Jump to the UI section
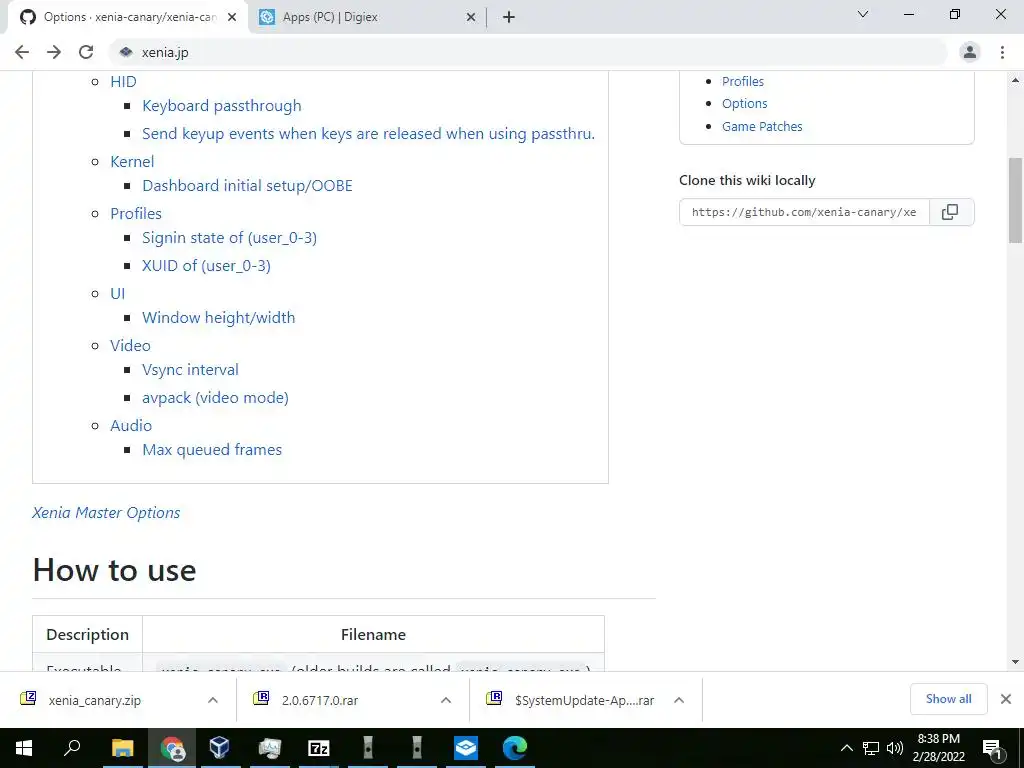Viewport: 1024px width, 768px height. click(118, 294)
